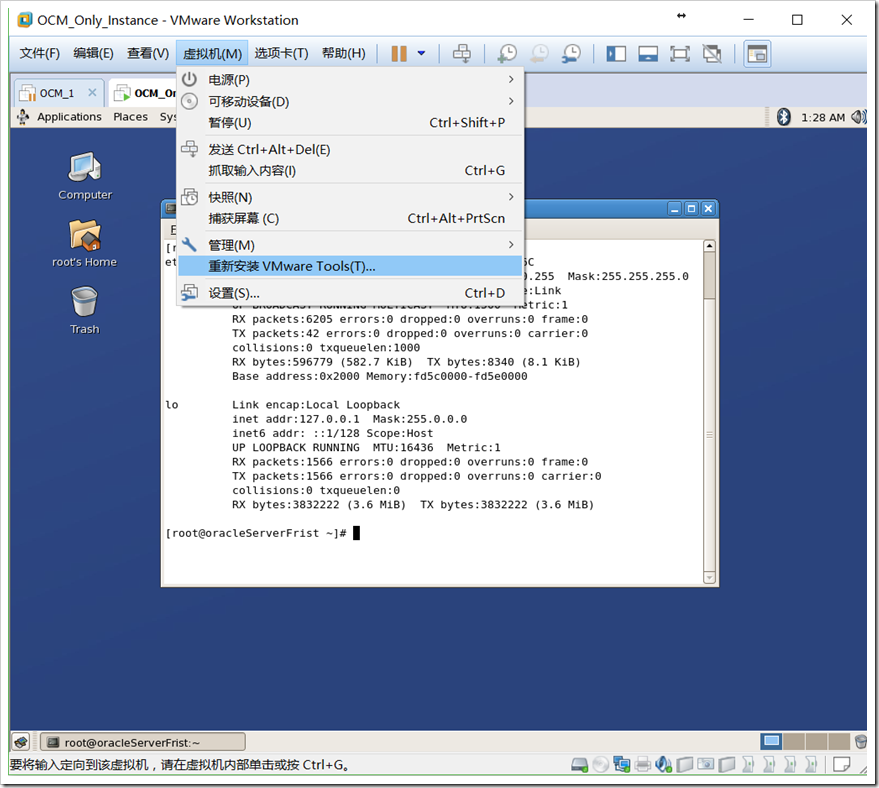The height and width of the screenshot is (788, 879).
Task: Click the hard disk status bar icon
Action: point(579,764)
